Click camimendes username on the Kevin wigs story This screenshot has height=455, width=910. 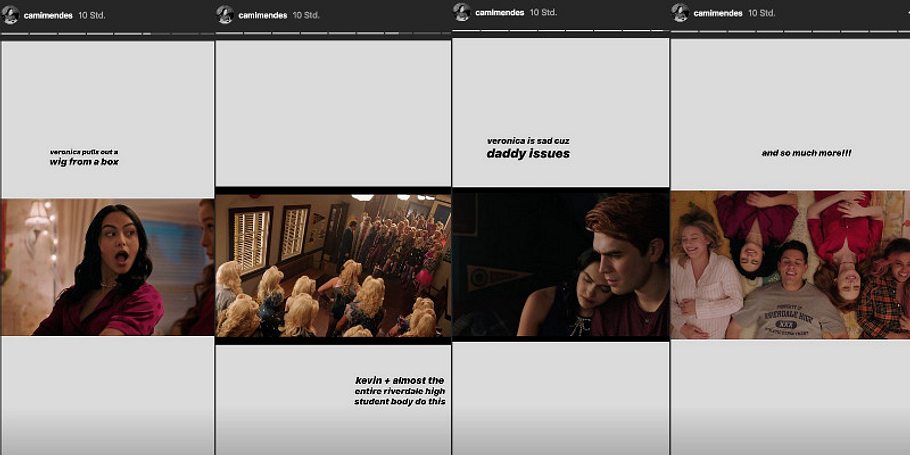263,14
